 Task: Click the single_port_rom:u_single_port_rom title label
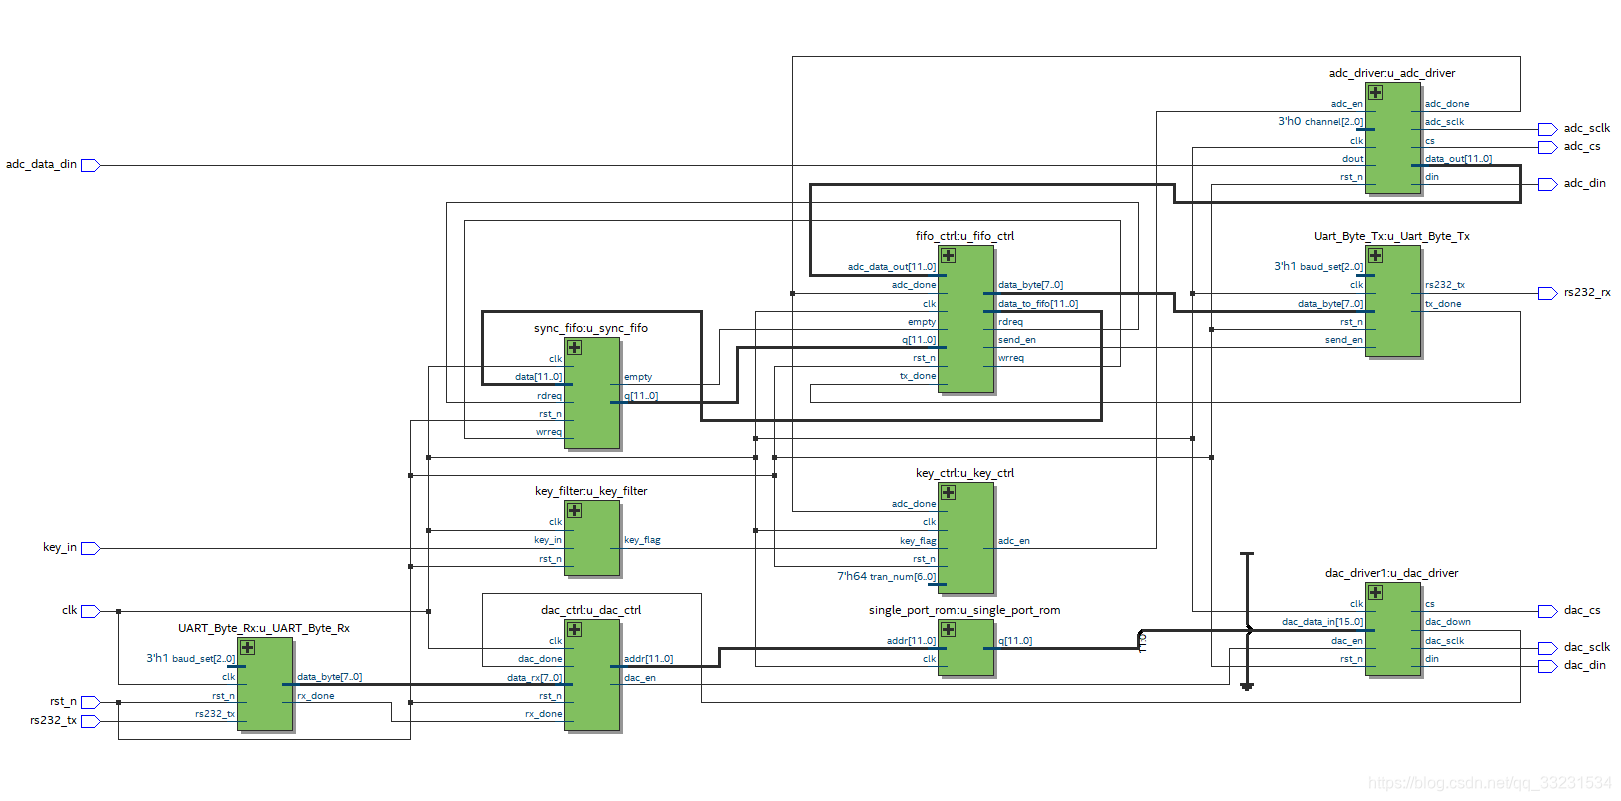[965, 610]
